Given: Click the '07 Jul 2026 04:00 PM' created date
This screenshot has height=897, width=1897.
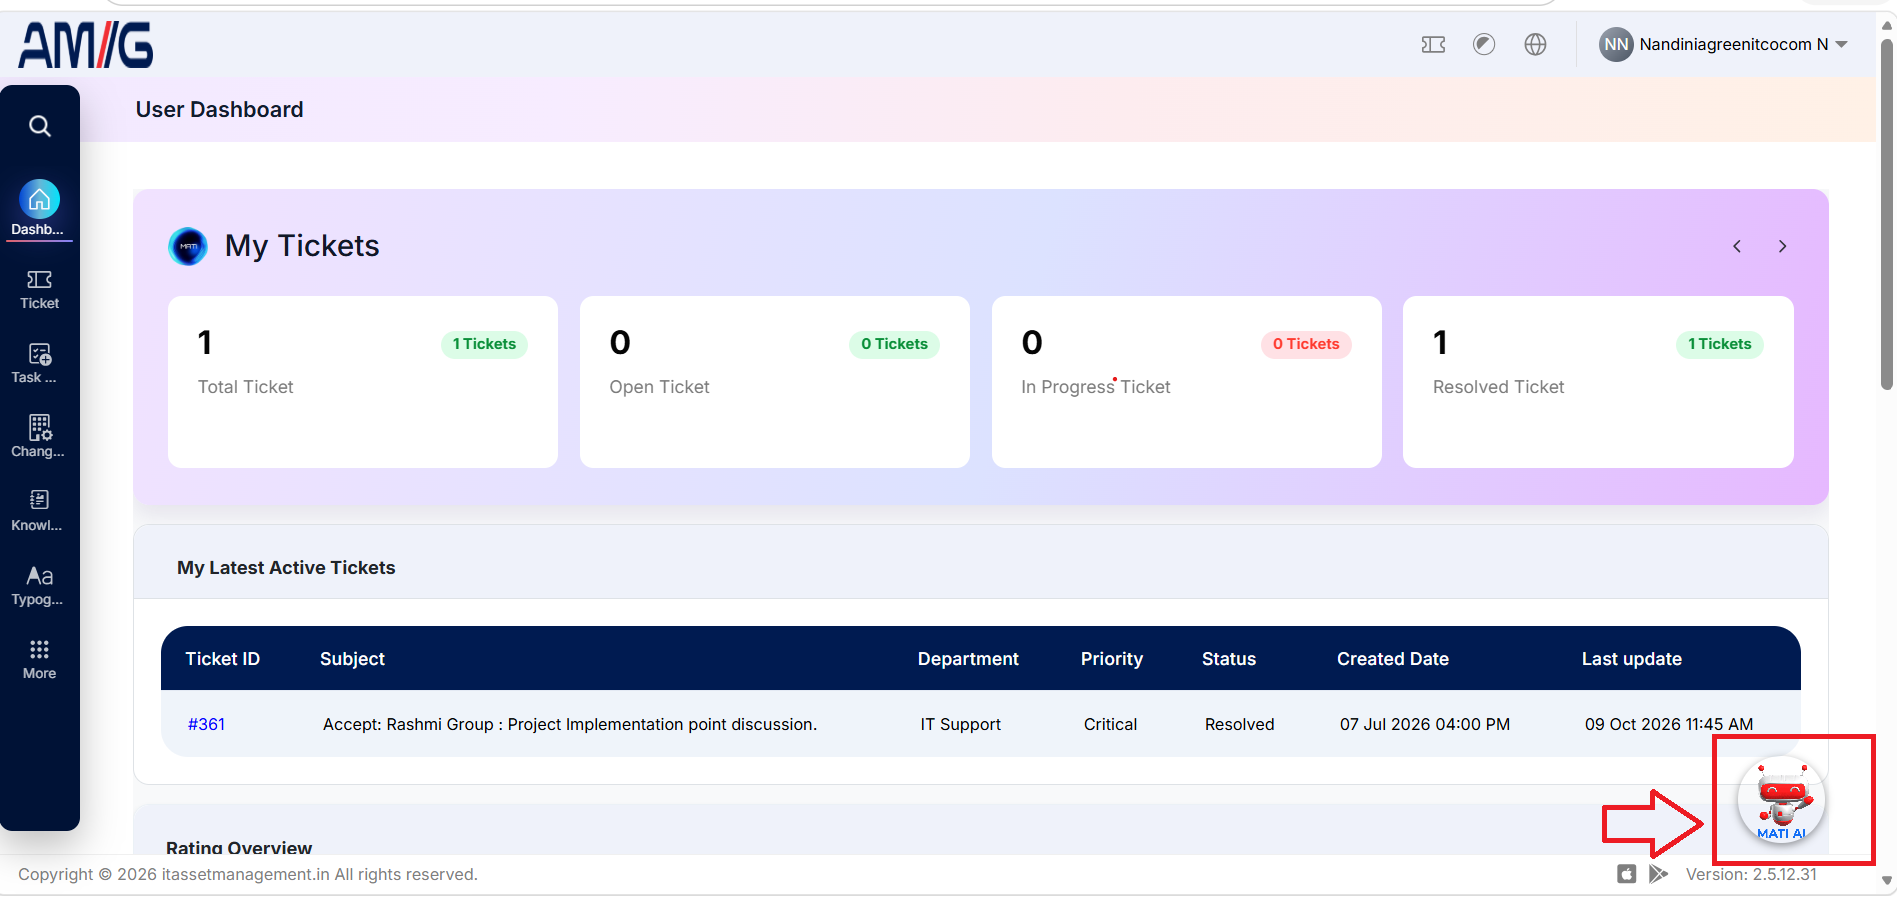Looking at the screenshot, I should click(1425, 724).
